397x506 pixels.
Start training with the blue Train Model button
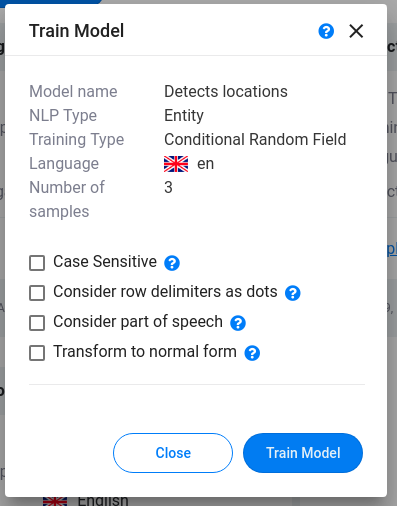(x=303, y=453)
